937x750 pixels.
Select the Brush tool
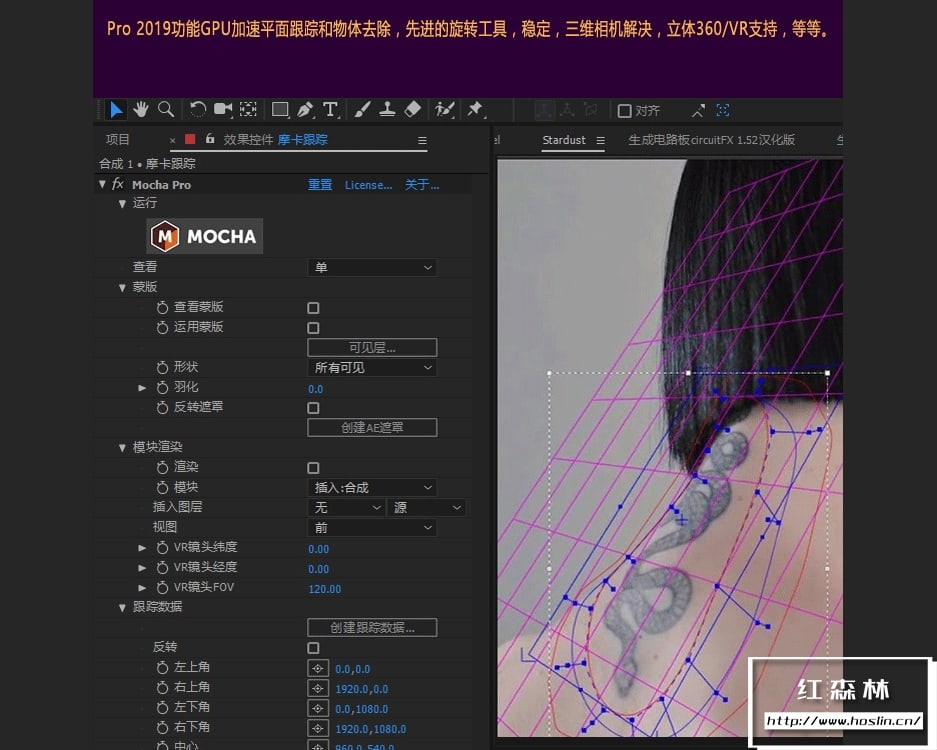362,109
